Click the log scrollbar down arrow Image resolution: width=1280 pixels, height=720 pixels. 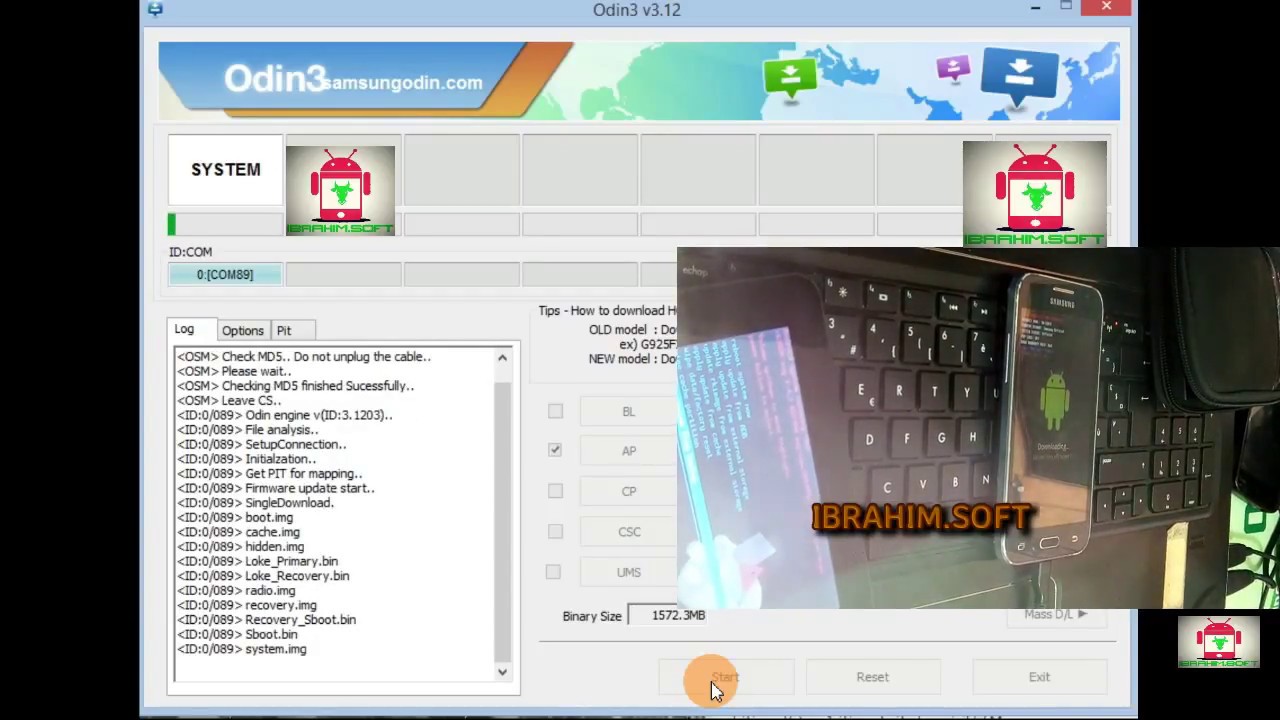pos(502,672)
